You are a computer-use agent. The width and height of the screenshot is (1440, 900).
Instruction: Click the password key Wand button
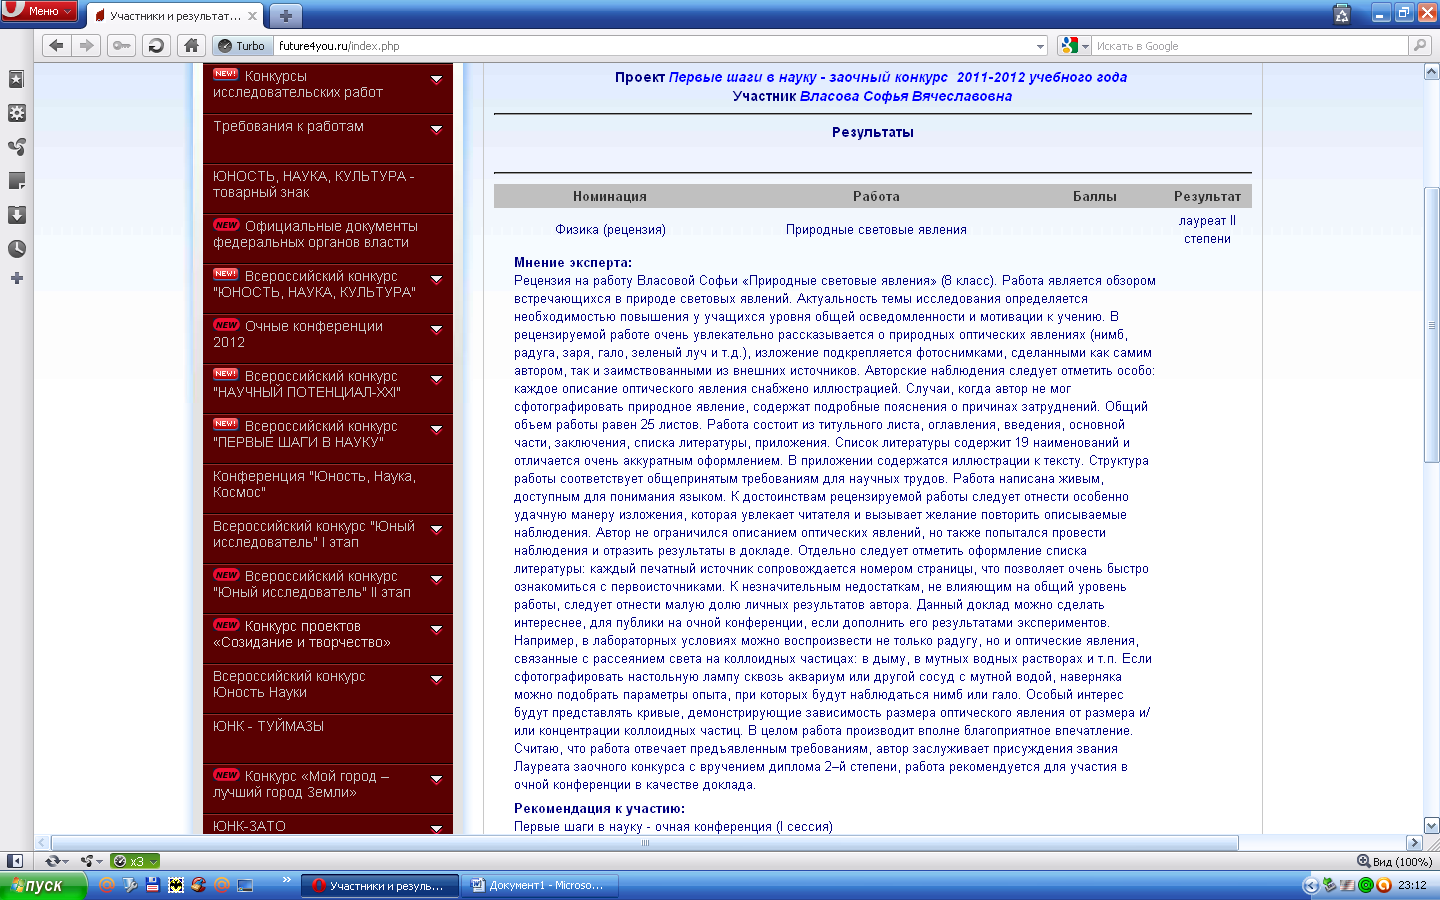pos(121,45)
